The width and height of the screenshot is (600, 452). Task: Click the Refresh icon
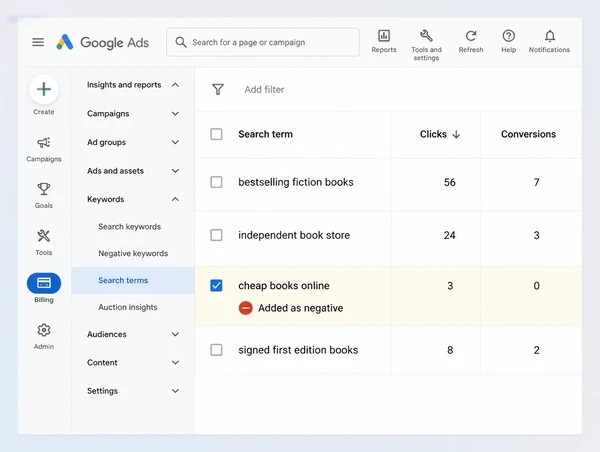point(471,36)
